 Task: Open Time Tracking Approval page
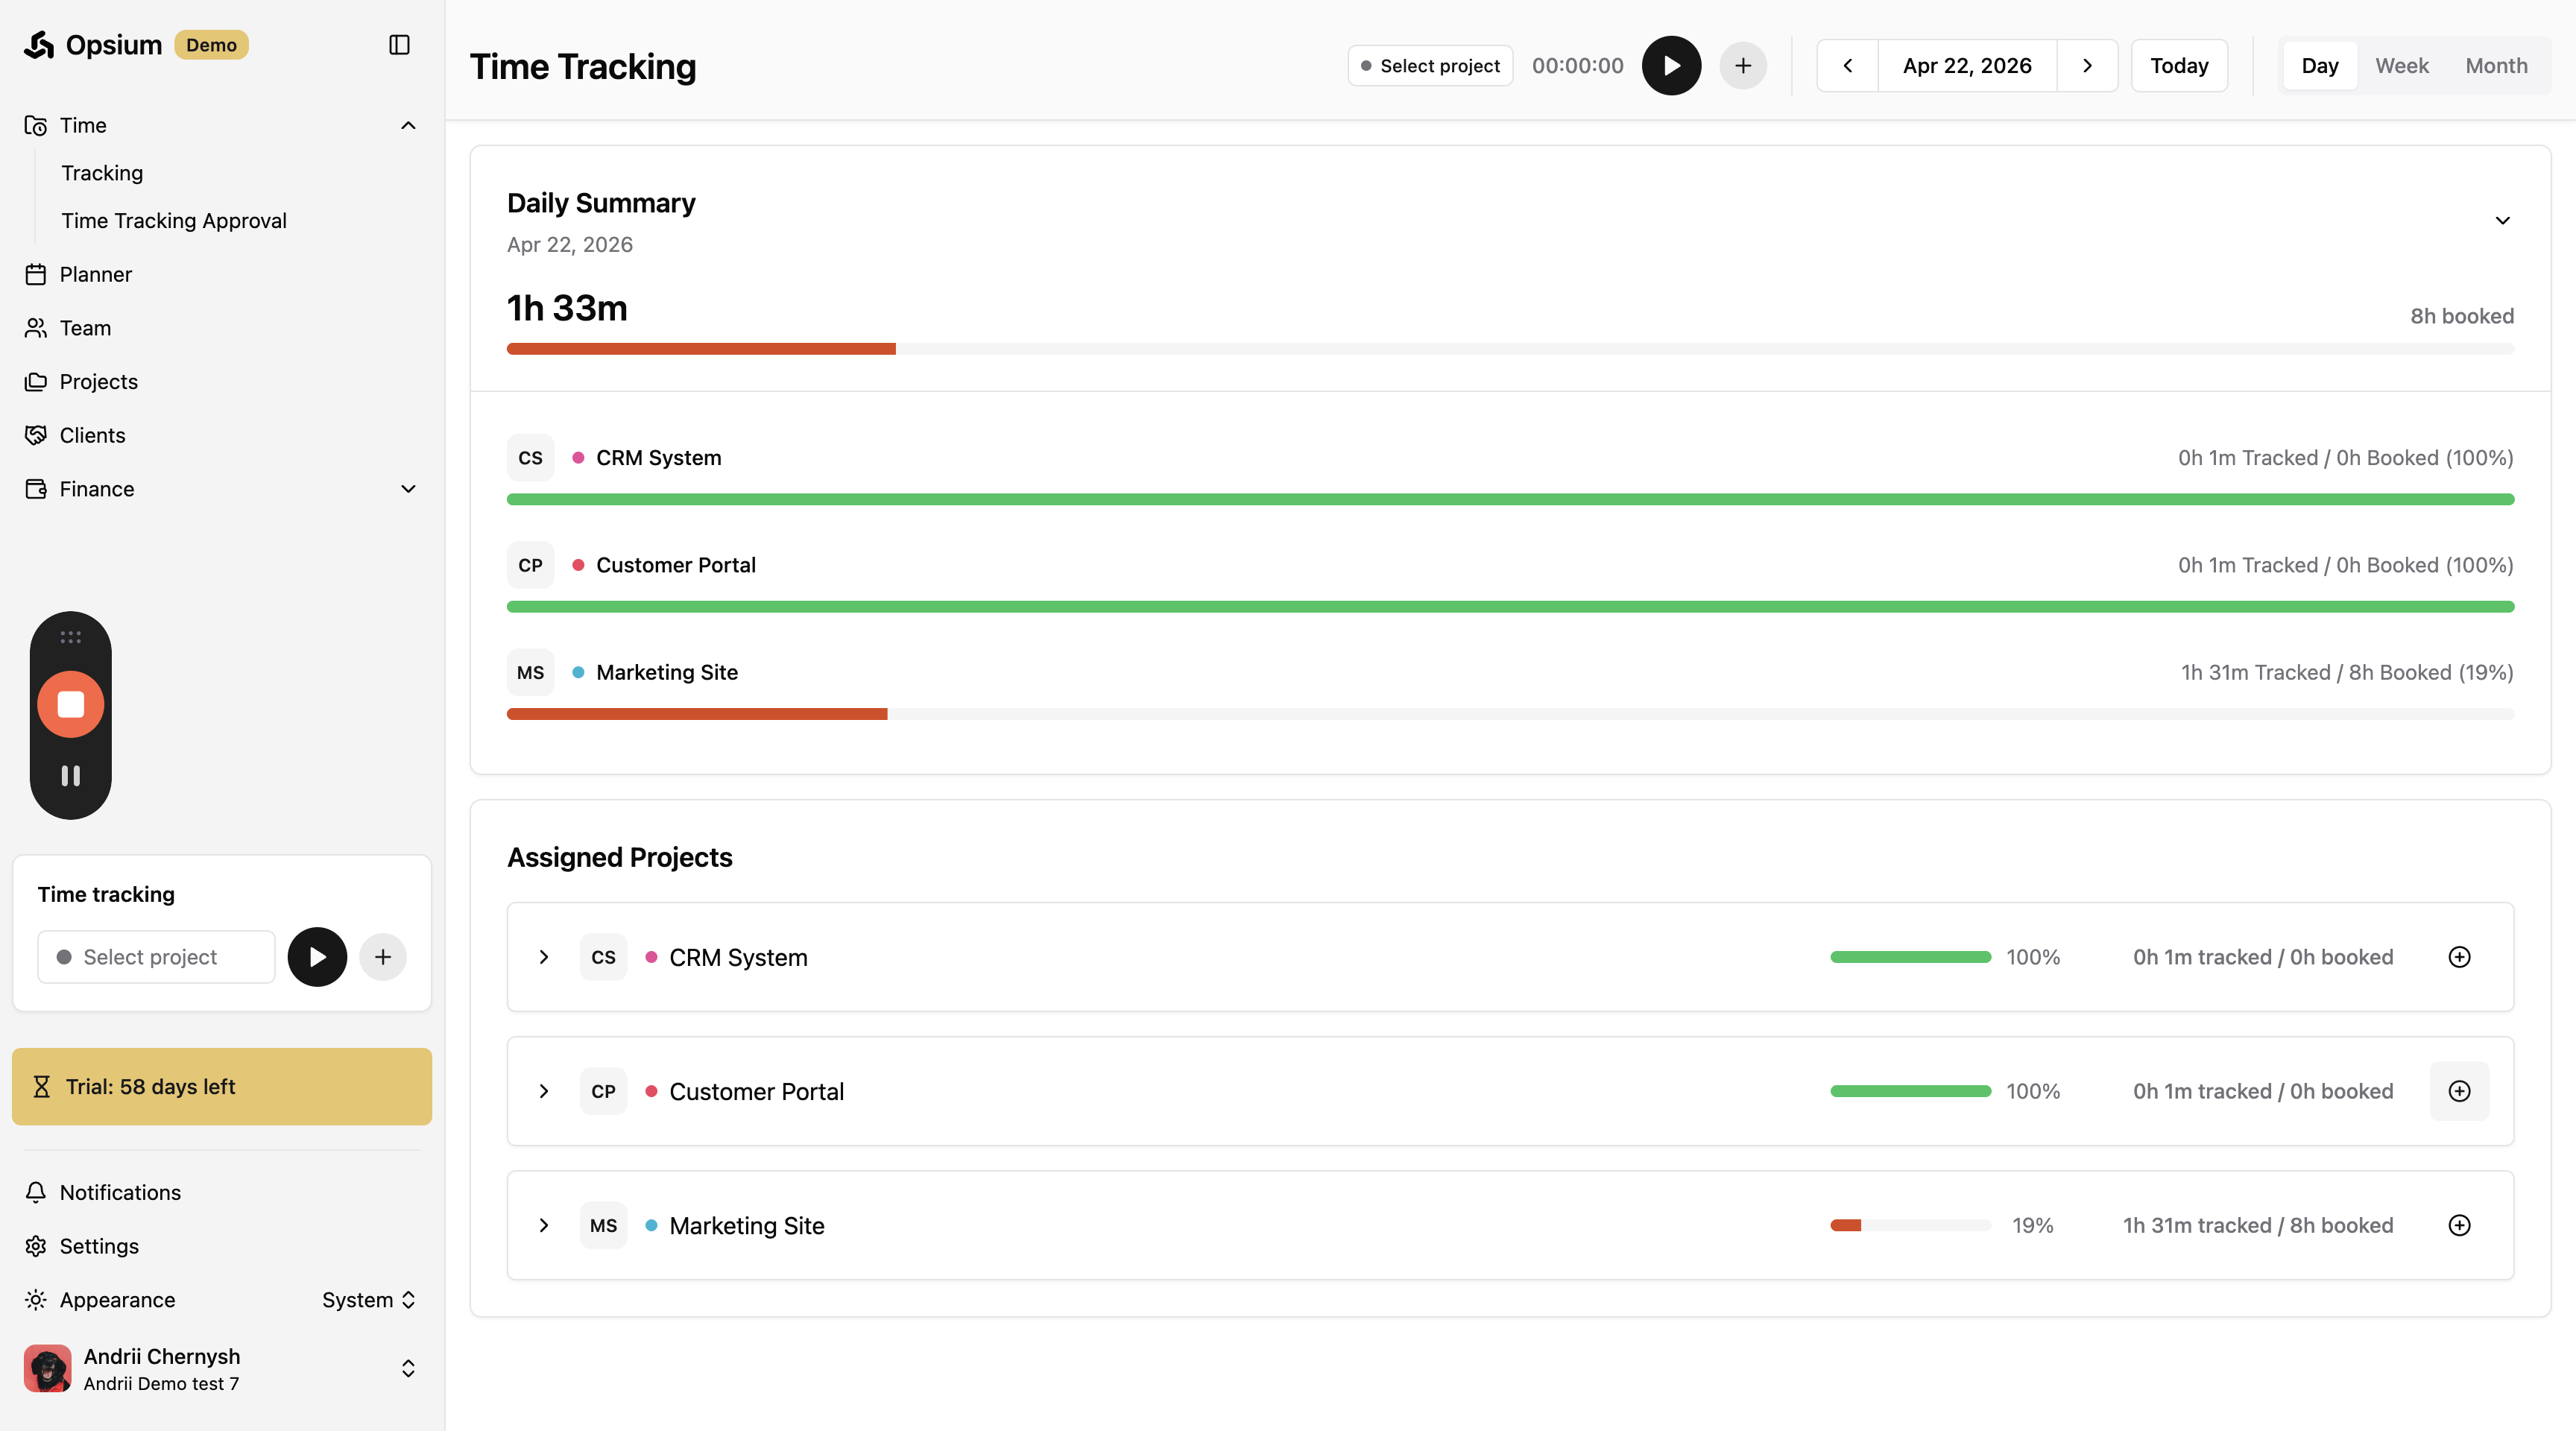tap(174, 221)
